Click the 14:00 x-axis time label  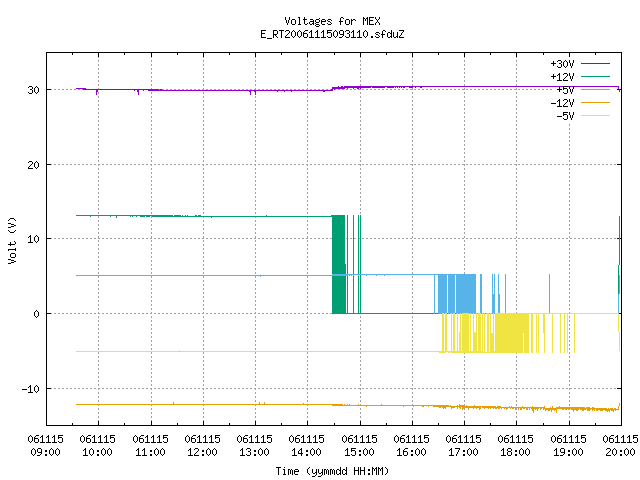click(x=307, y=452)
